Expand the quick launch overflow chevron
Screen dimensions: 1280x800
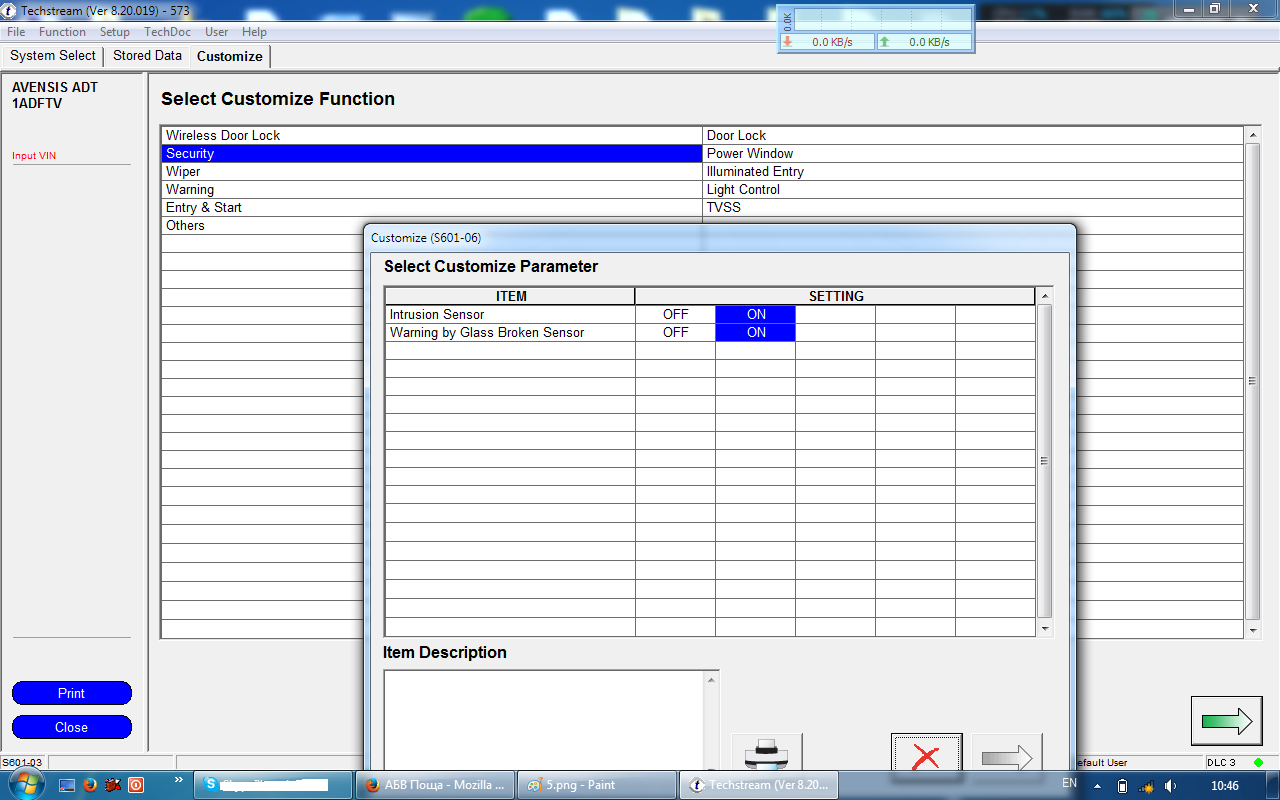[179, 780]
